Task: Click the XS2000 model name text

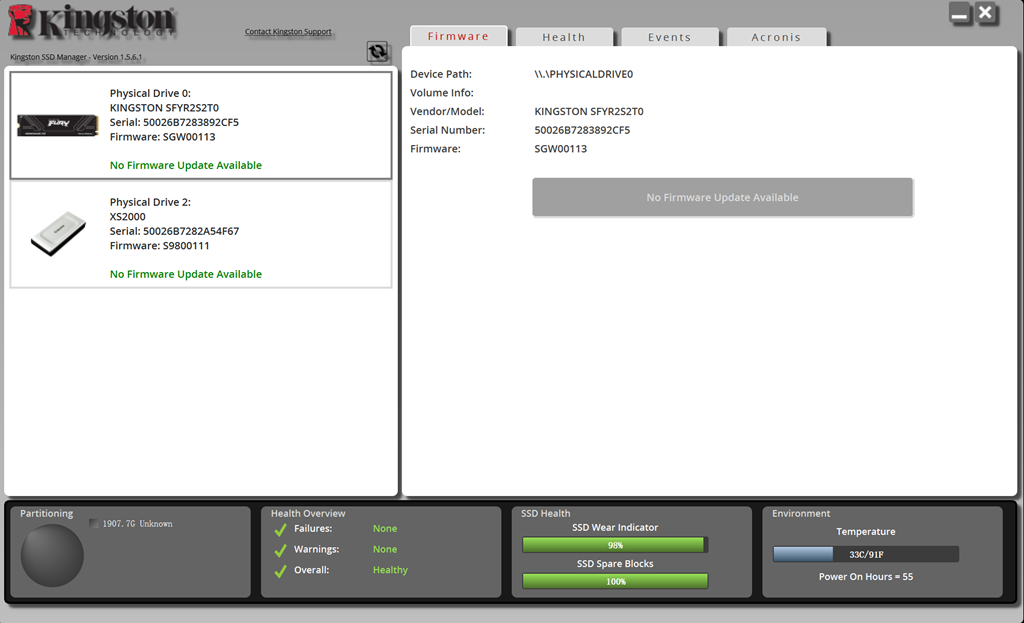Action: pos(127,217)
